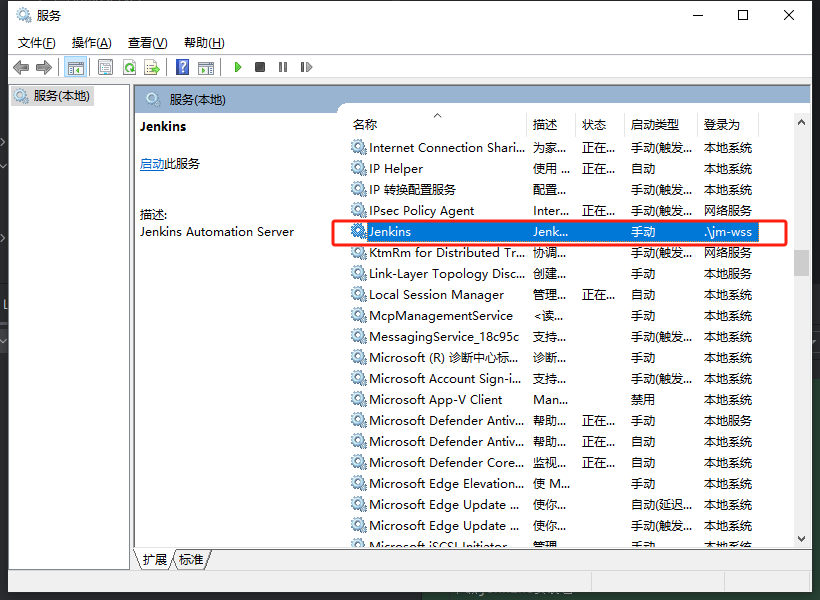Click the Pause service toolbar icon
Viewport: 820px width, 600px height.
click(x=283, y=67)
